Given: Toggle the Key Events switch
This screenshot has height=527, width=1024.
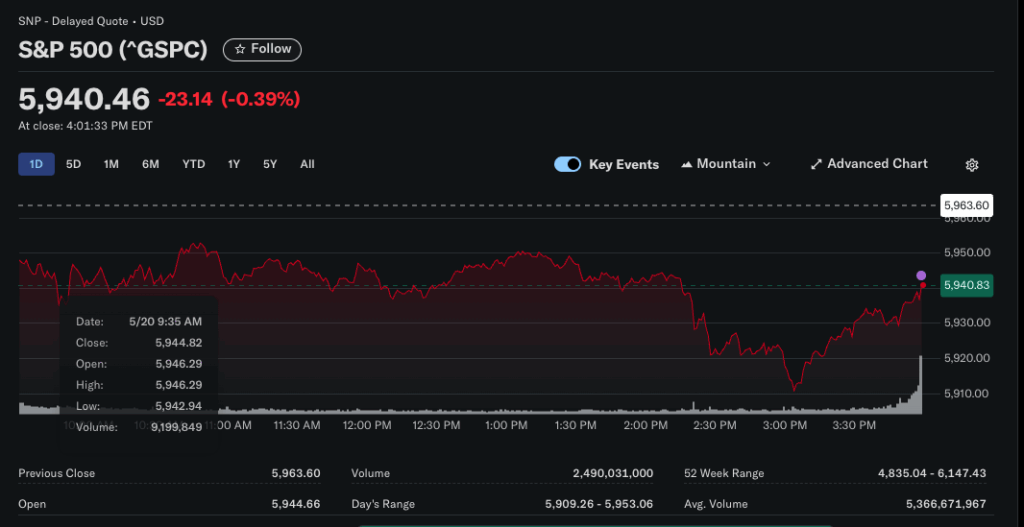Looking at the screenshot, I should click(x=568, y=165).
